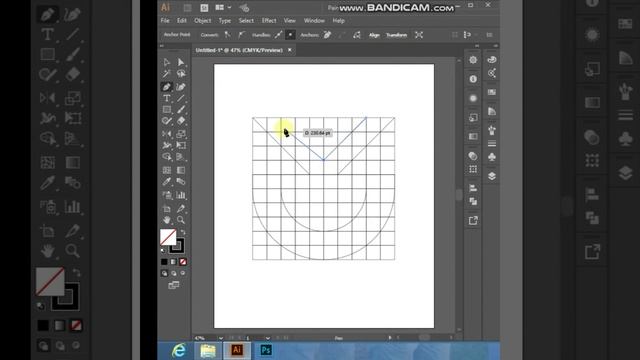Select the Eraser tool
Viewport: 640px width, 360px height.
click(181, 121)
